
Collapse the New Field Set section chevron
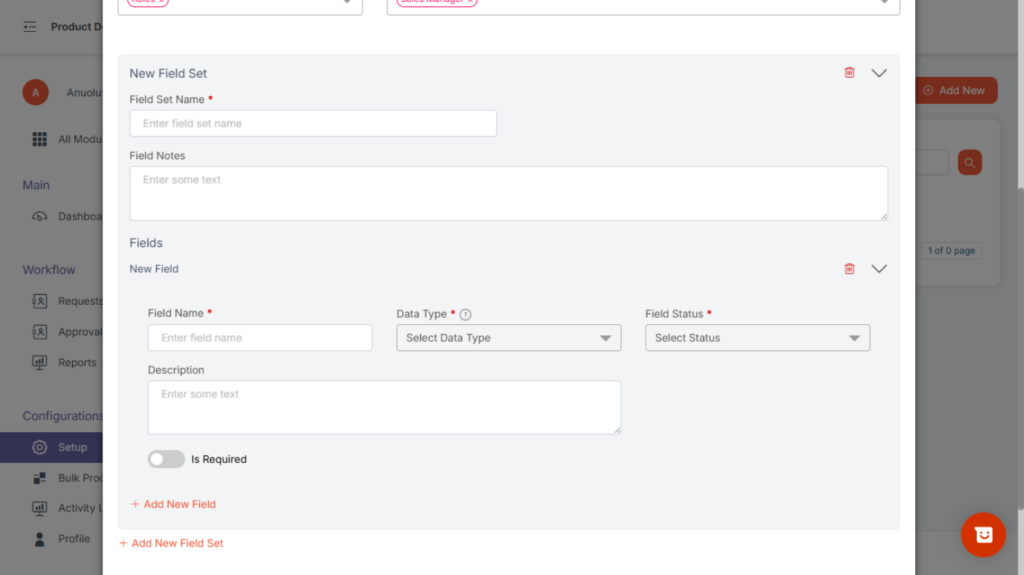point(879,73)
